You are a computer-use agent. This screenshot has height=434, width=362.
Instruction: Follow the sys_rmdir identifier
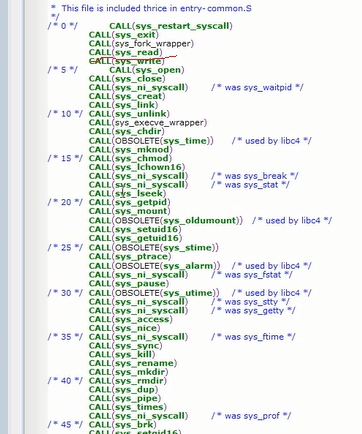140,381
